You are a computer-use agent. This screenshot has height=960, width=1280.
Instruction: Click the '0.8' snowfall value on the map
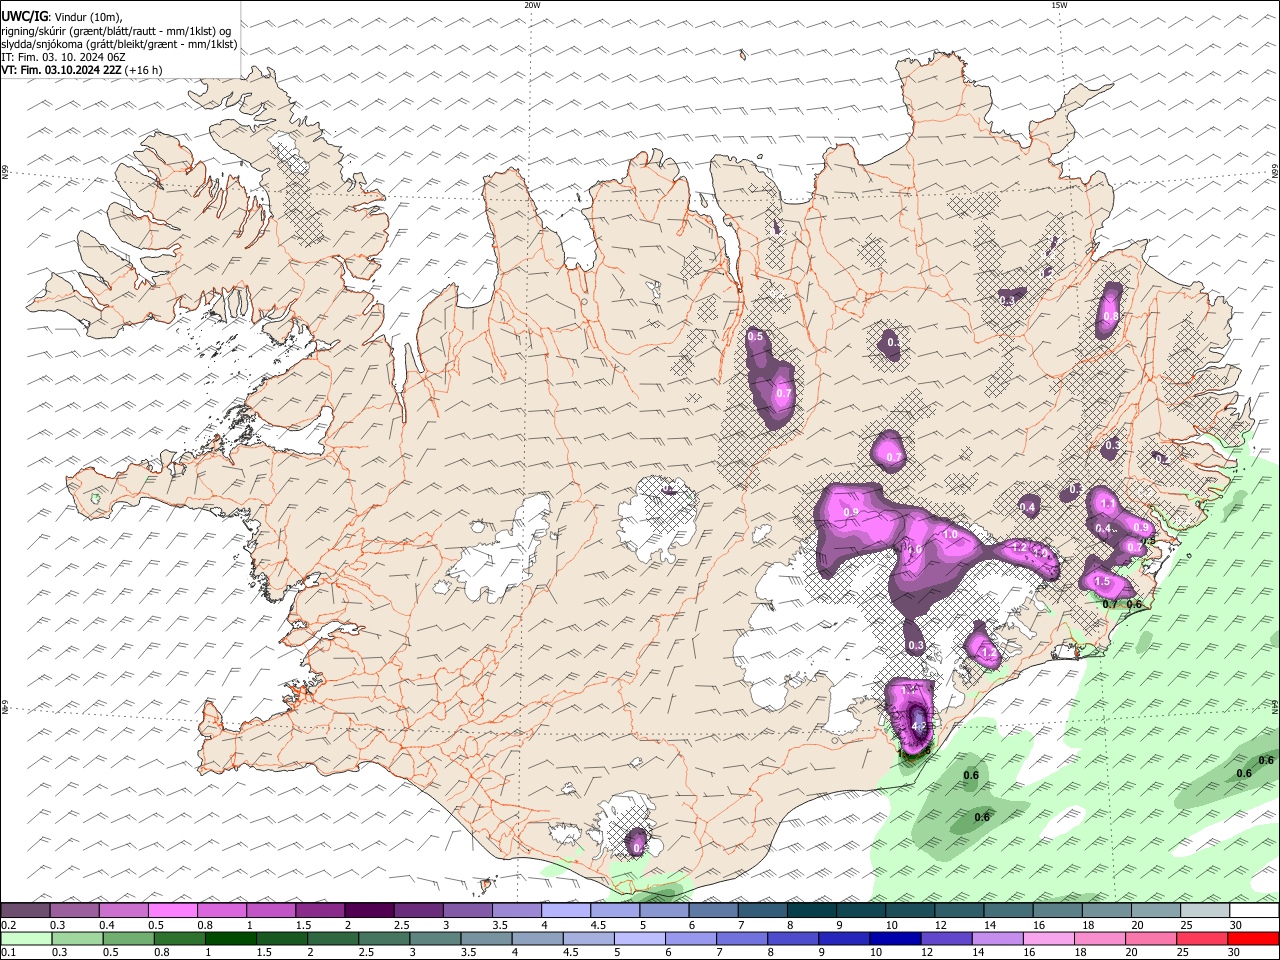[x=1110, y=316]
